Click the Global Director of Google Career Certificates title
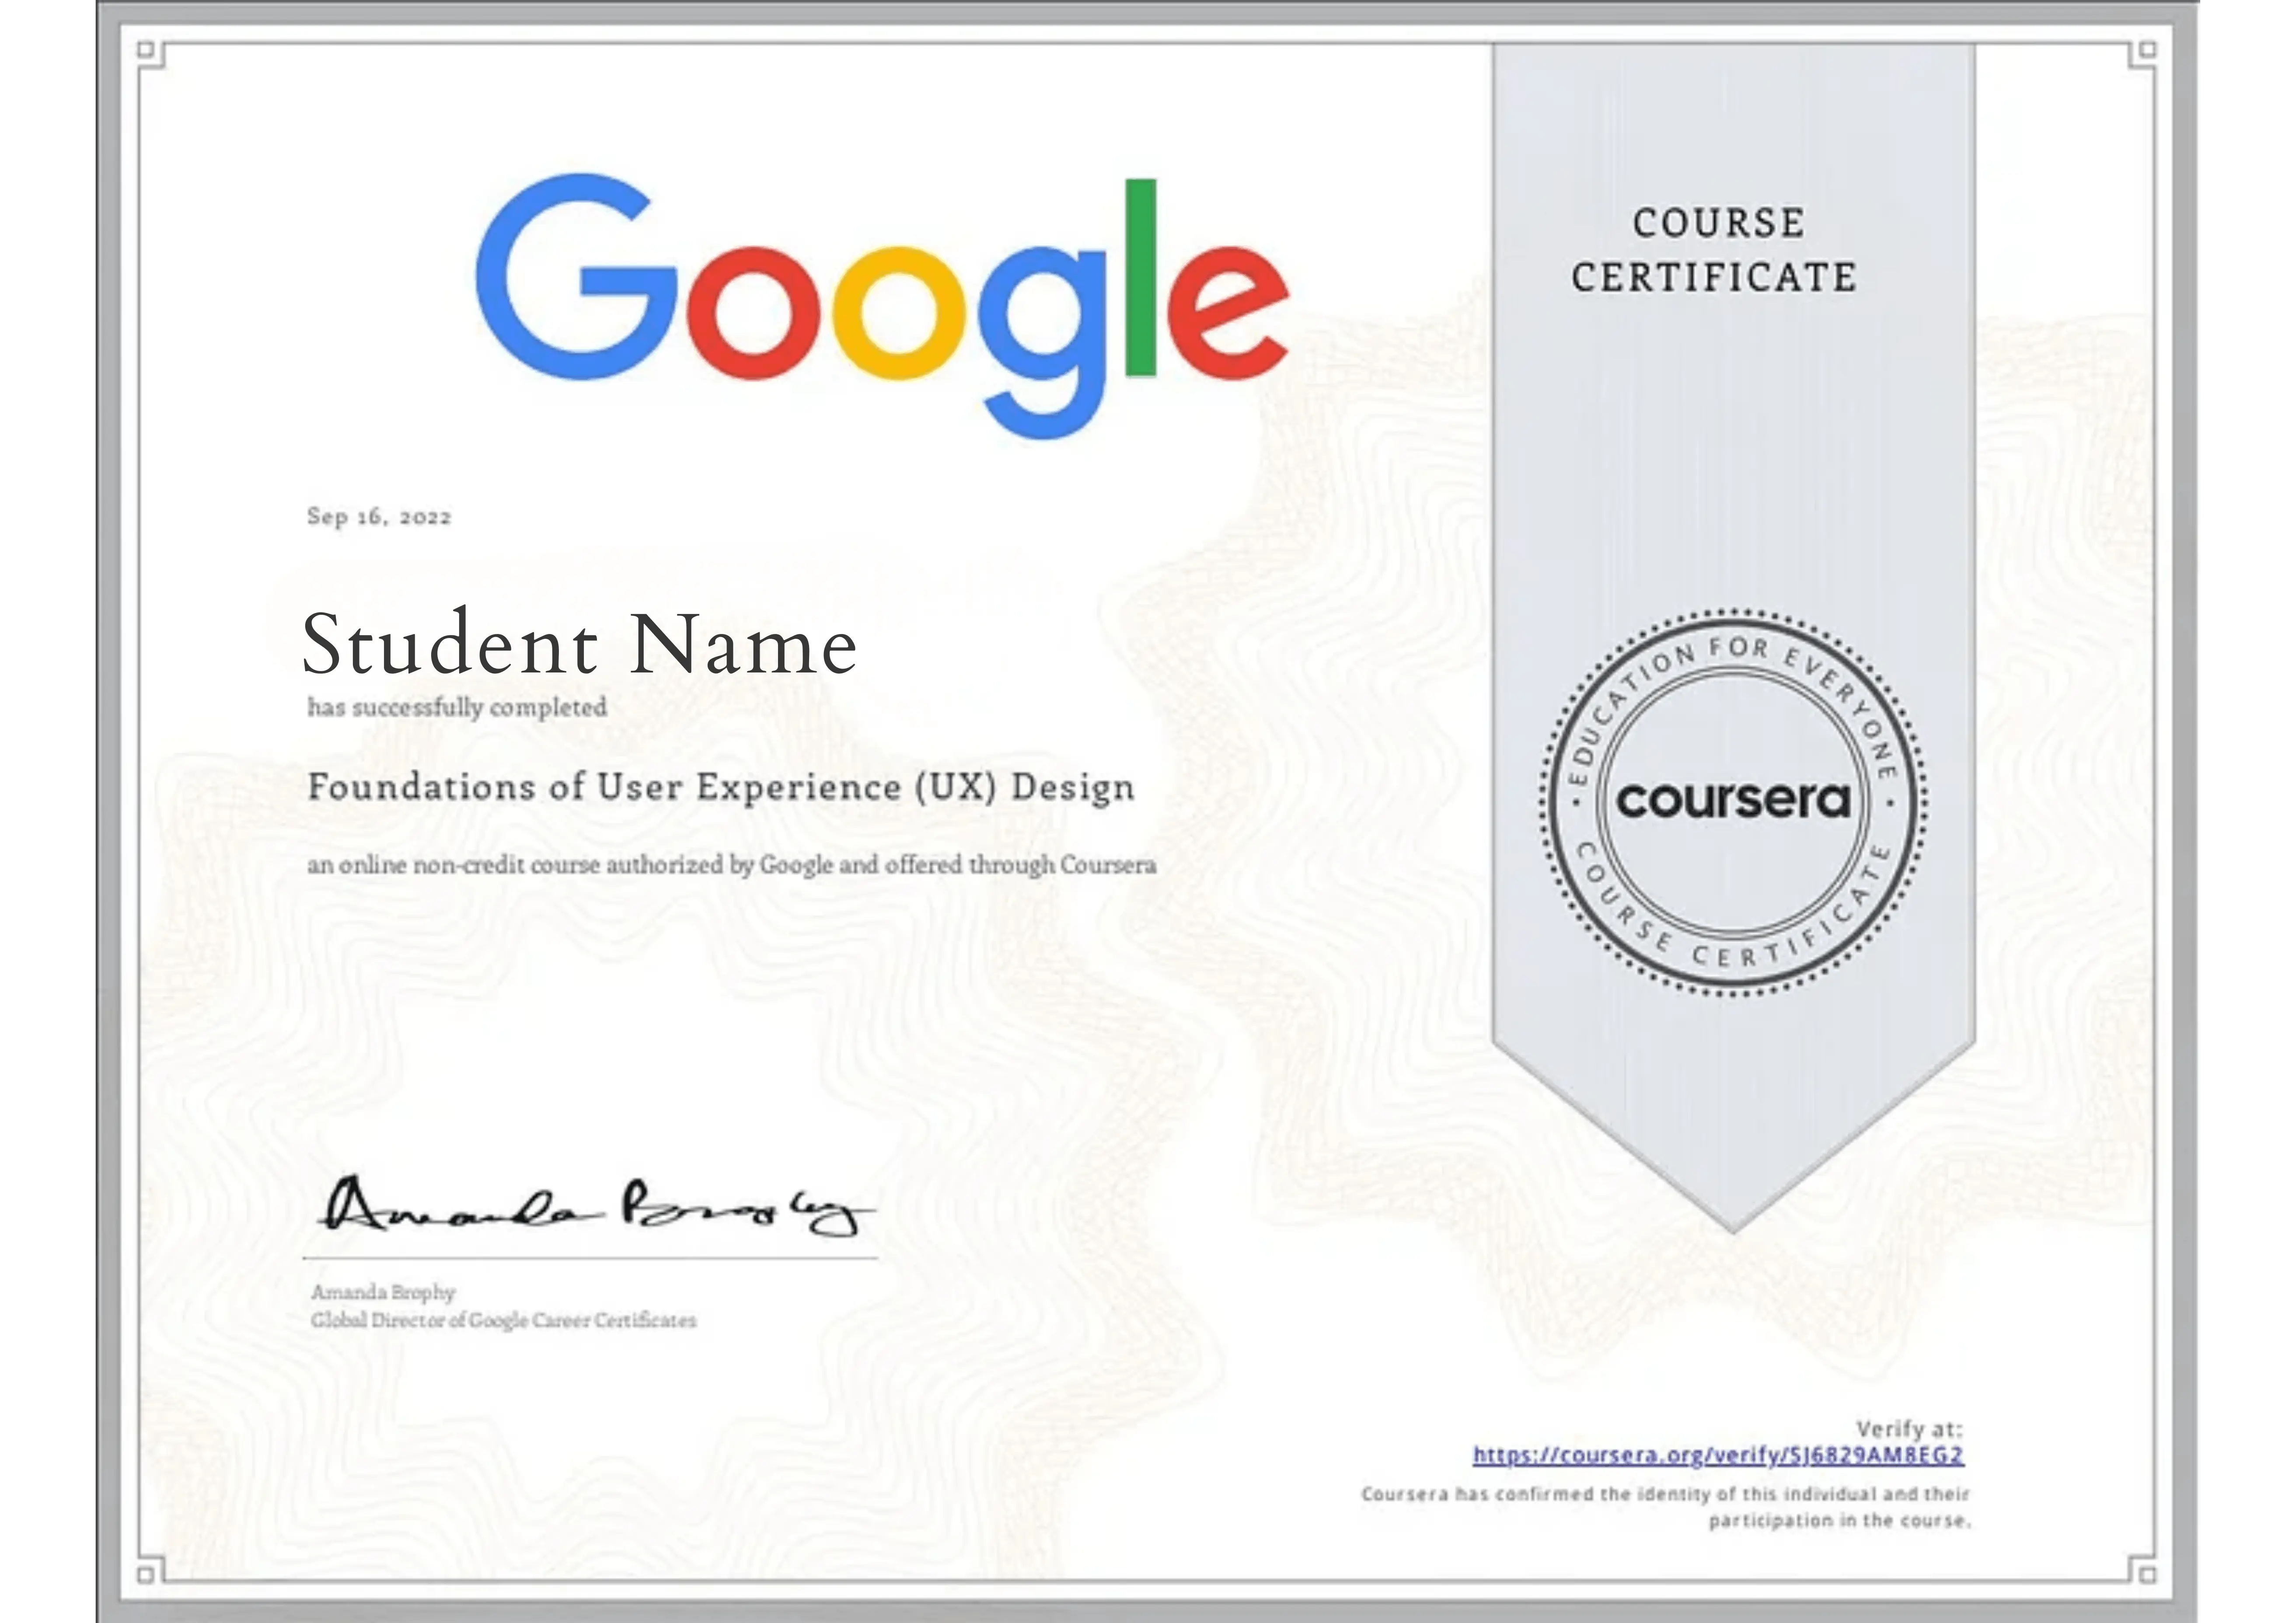 [503, 1320]
